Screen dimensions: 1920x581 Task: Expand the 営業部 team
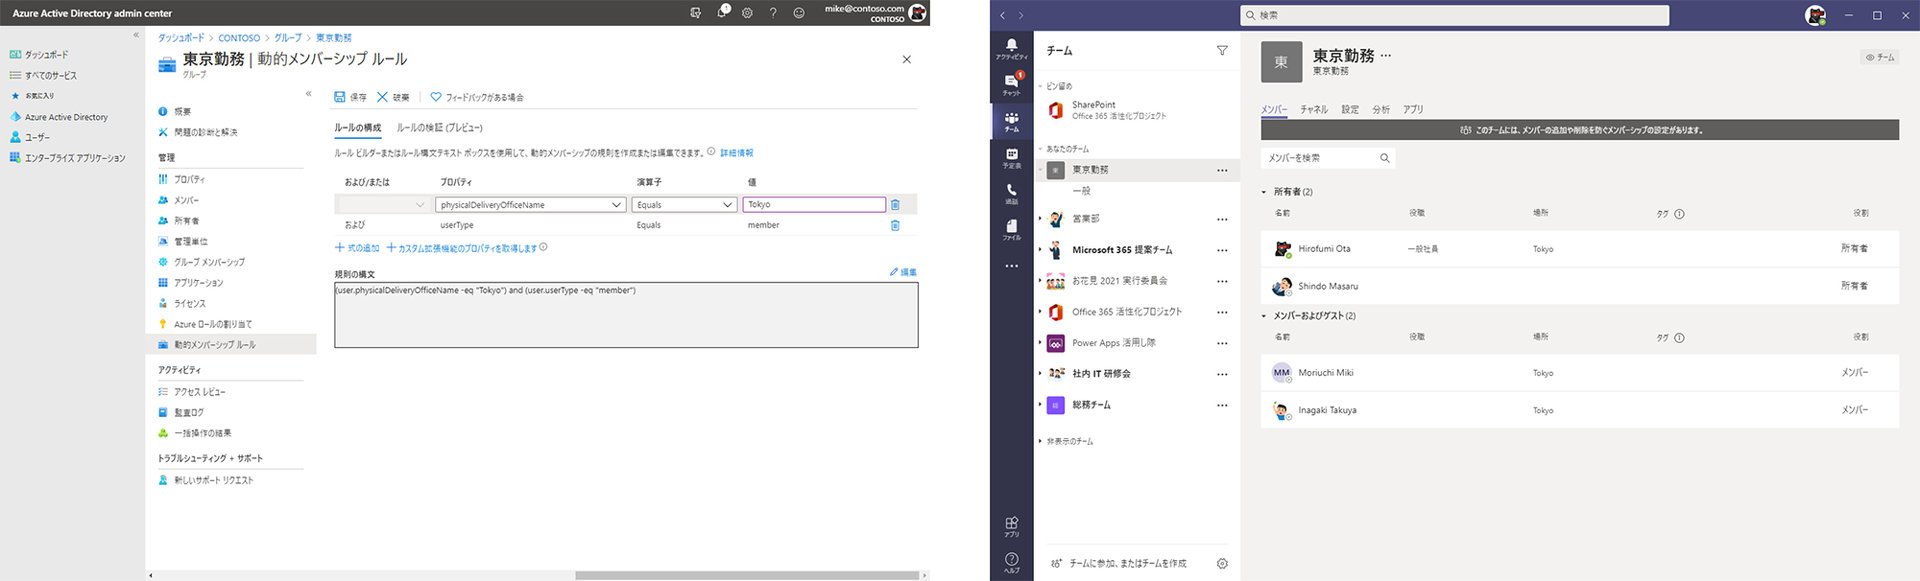pos(1040,219)
